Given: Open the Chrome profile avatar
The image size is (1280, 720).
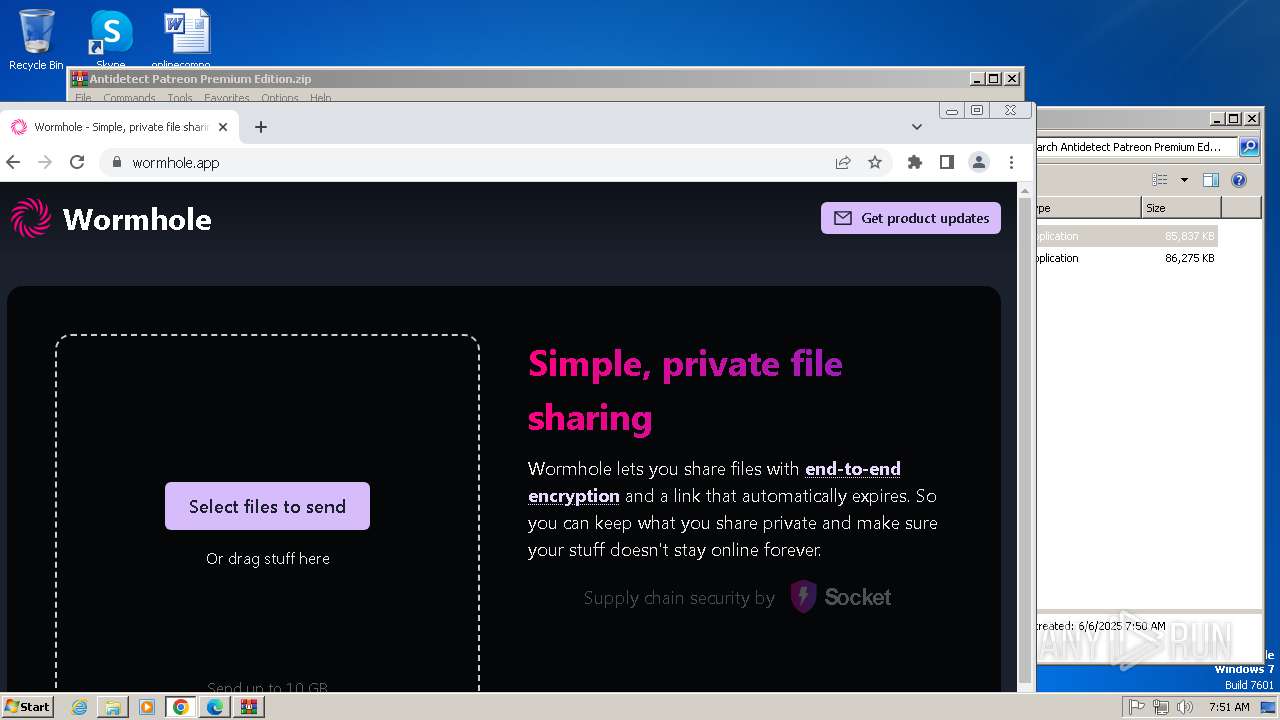Looking at the screenshot, I should tap(979, 162).
